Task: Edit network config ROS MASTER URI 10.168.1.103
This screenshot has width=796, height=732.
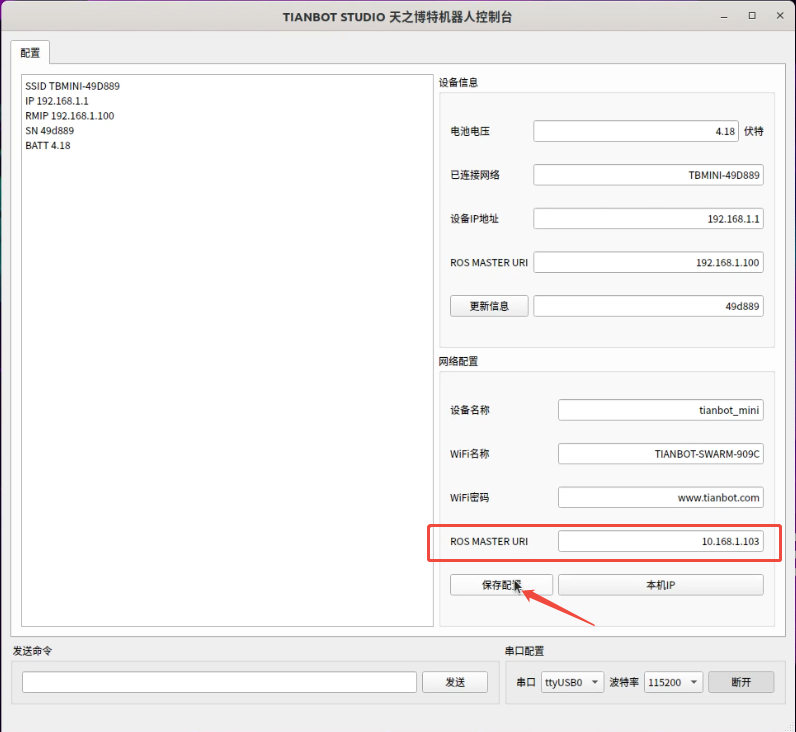Action: pyautogui.click(x=660, y=541)
